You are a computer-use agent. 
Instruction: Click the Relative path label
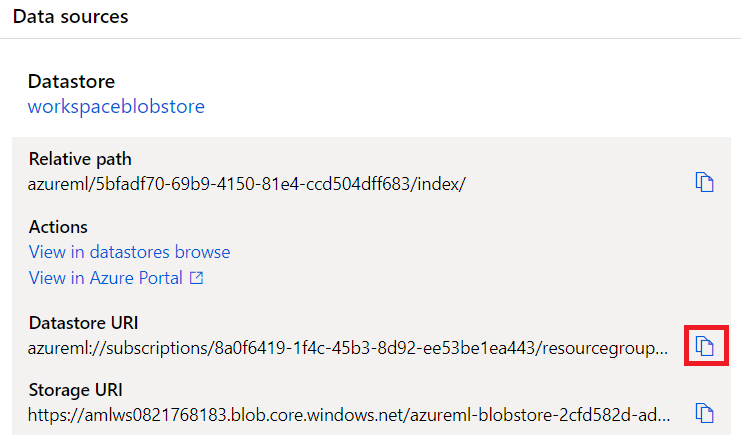80,159
